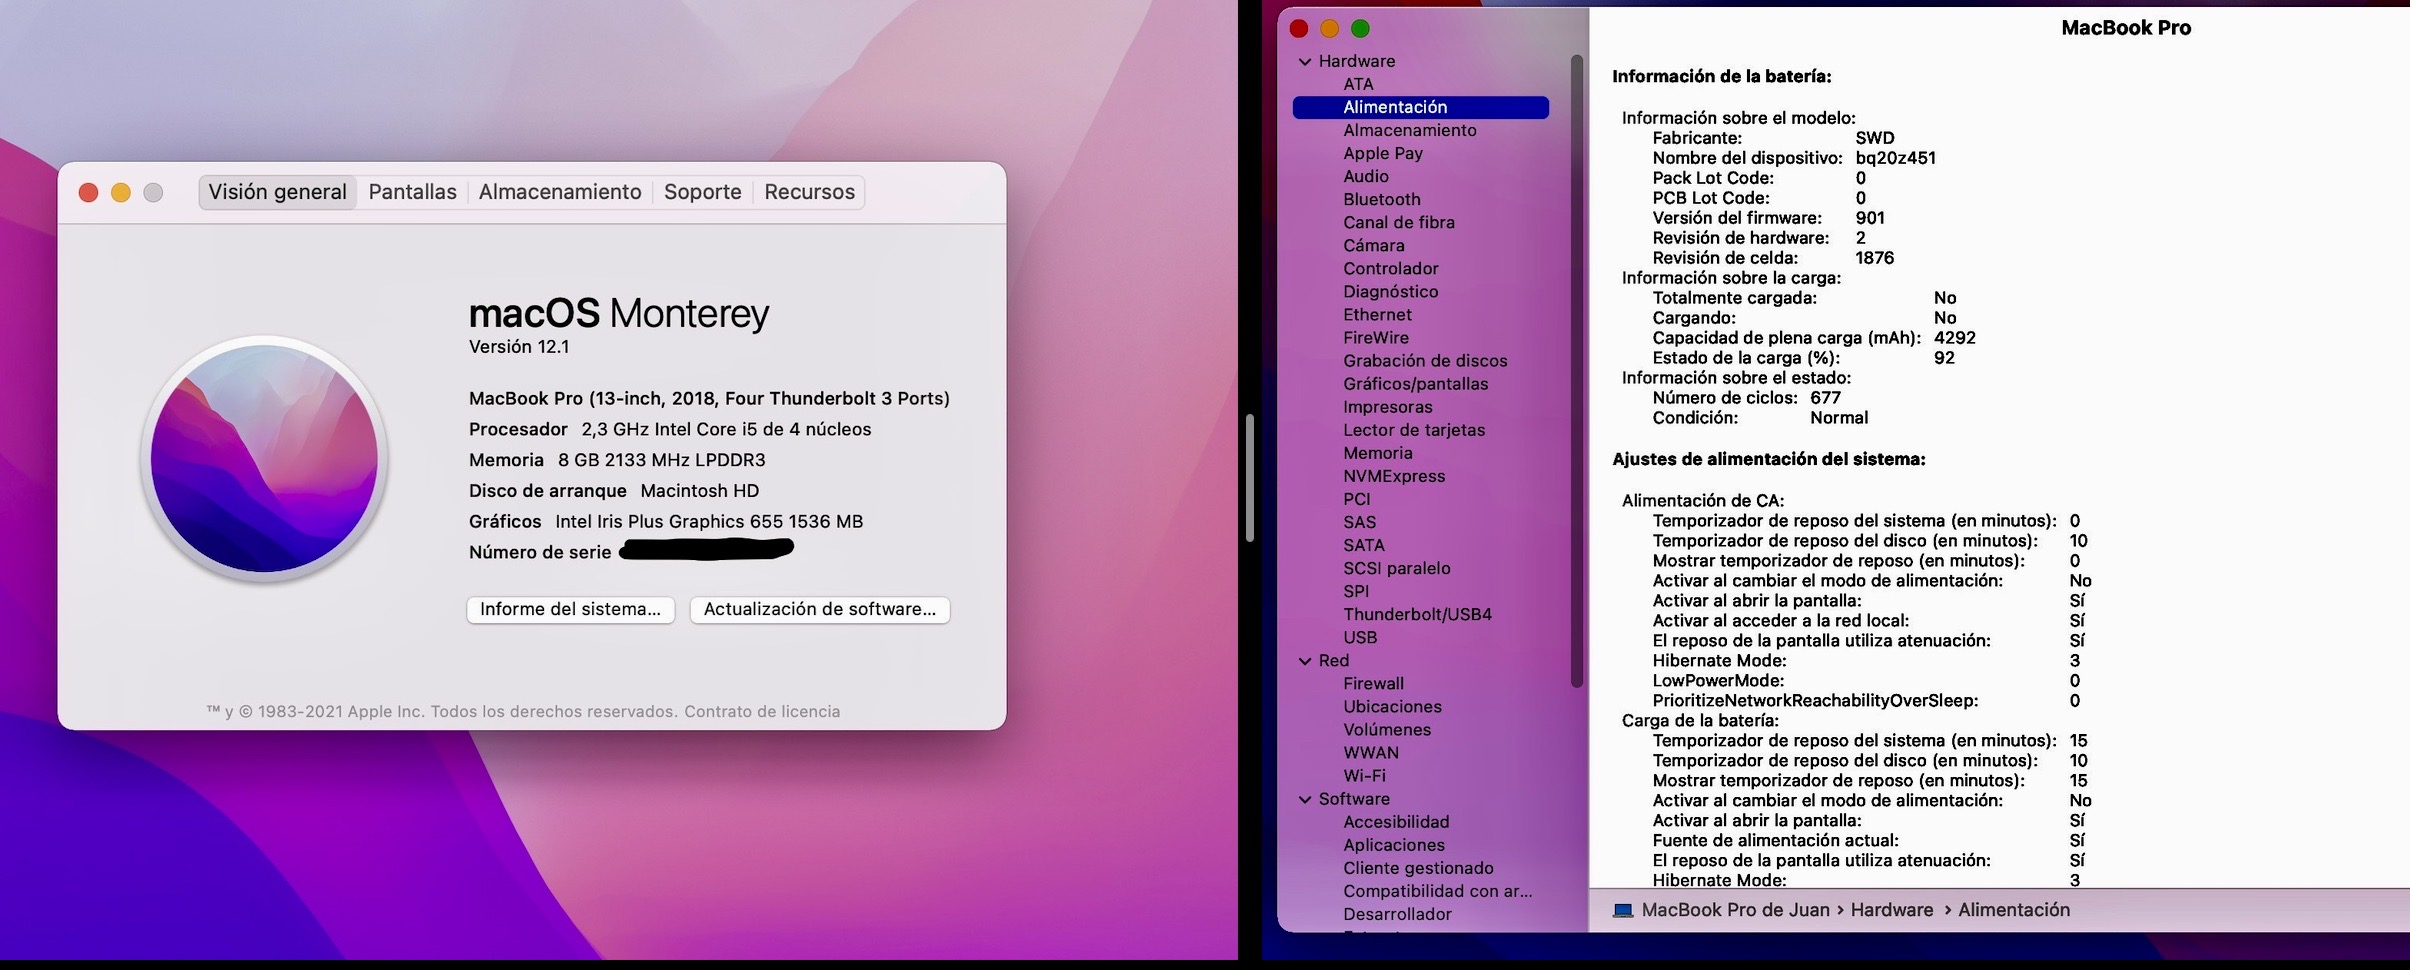Select Audio in the sidebar
2410x970 pixels.
pyautogui.click(x=1365, y=176)
